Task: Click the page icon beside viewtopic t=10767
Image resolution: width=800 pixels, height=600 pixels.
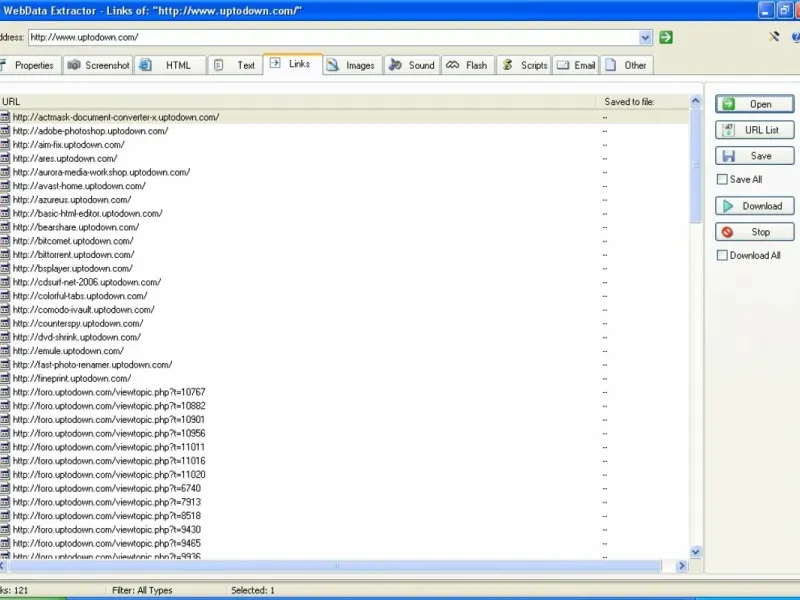Action: coord(5,392)
